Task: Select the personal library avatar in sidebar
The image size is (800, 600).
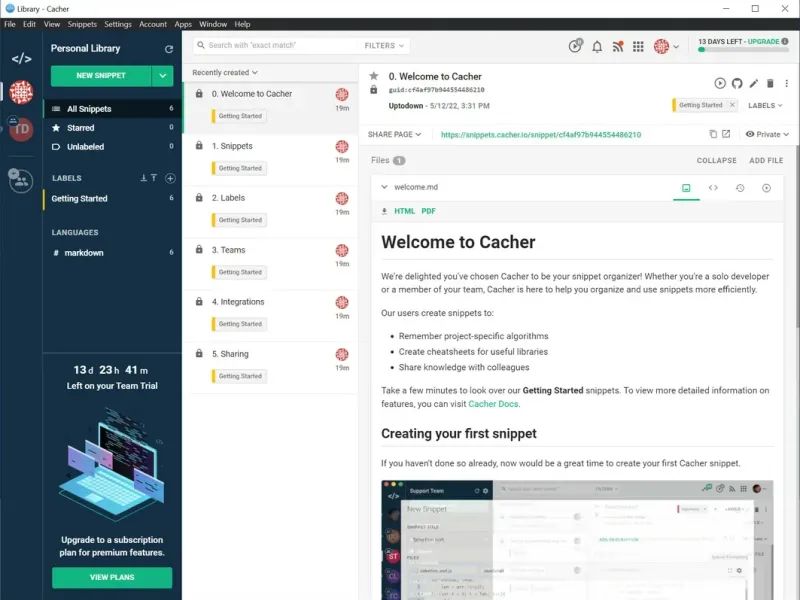Action: (21, 92)
